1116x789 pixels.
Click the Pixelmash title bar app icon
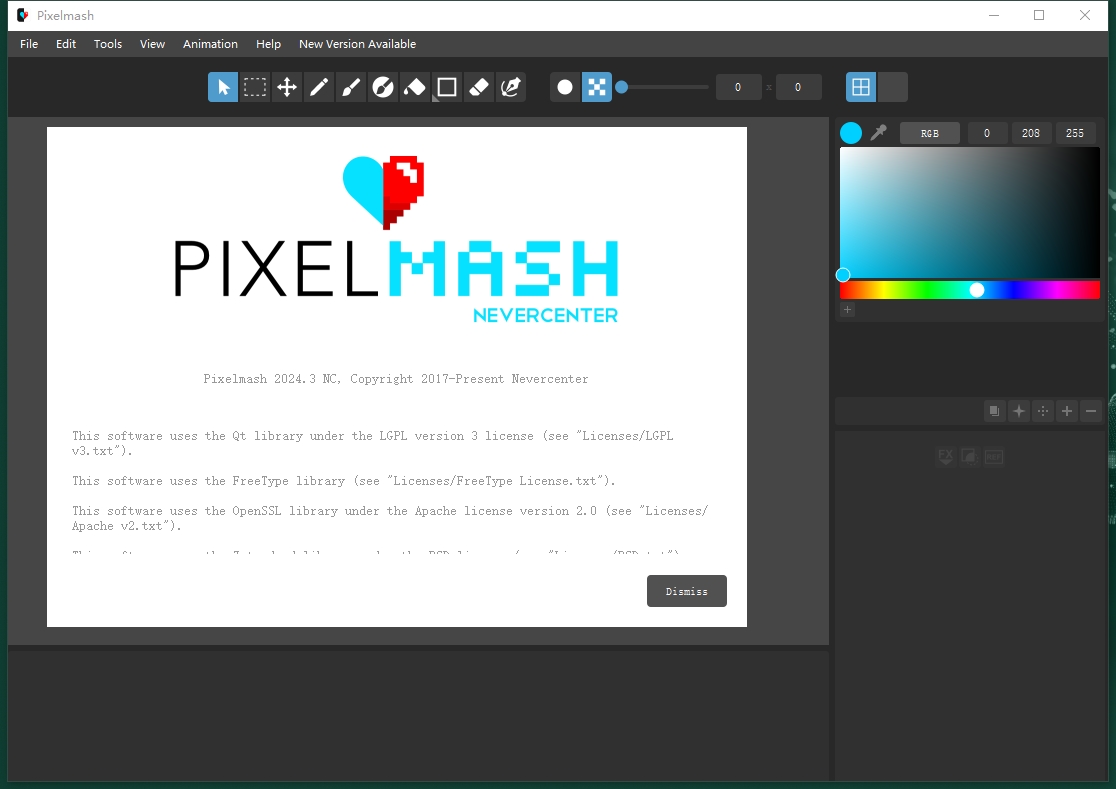tap(23, 15)
